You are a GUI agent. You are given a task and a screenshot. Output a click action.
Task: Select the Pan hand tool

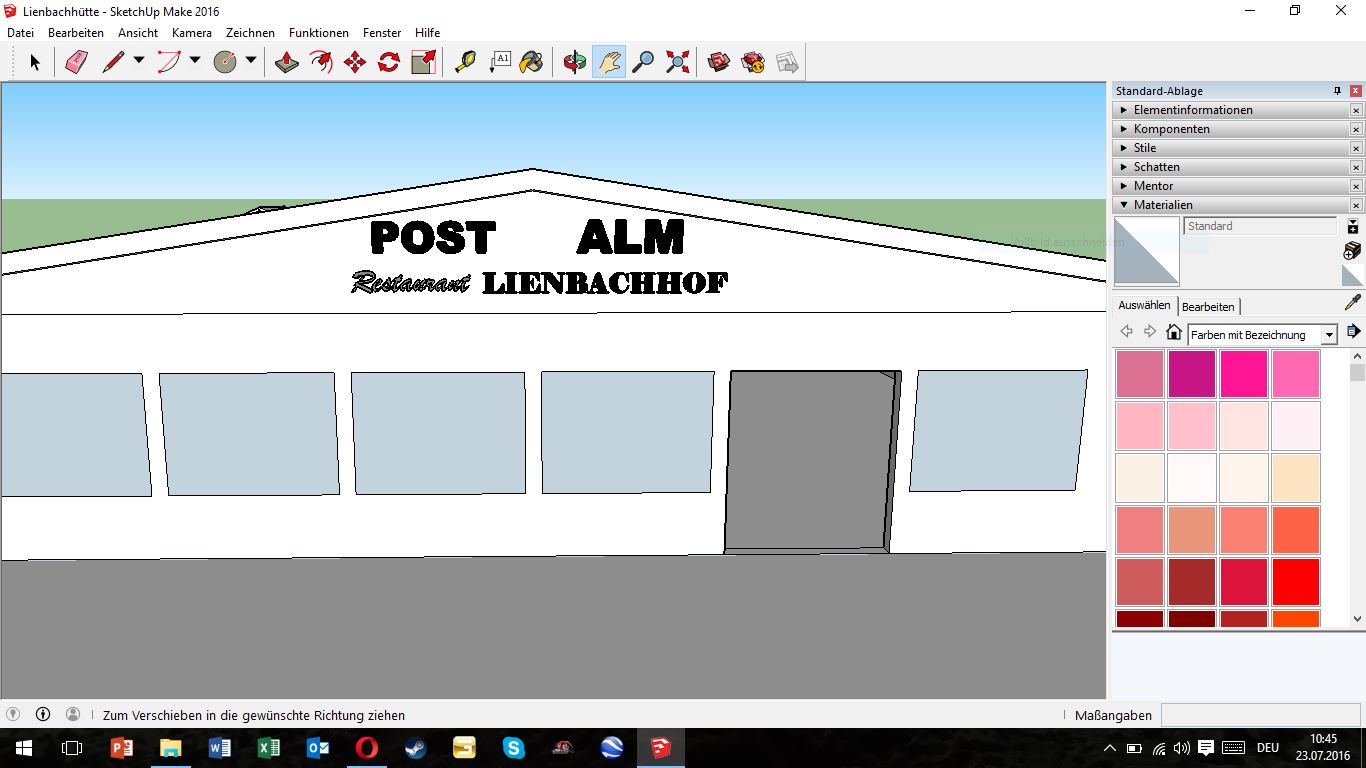(x=609, y=62)
